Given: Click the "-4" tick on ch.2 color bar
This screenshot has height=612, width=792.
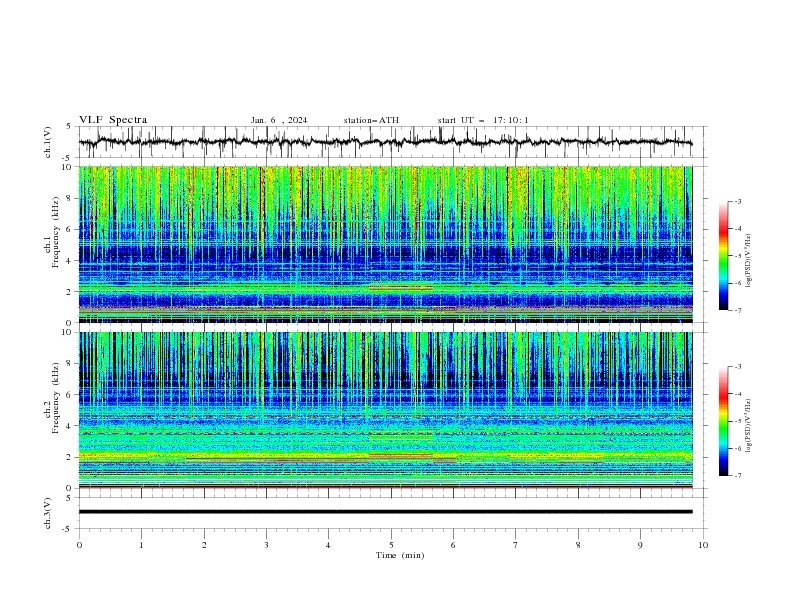Looking at the screenshot, I should (x=737, y=394).
